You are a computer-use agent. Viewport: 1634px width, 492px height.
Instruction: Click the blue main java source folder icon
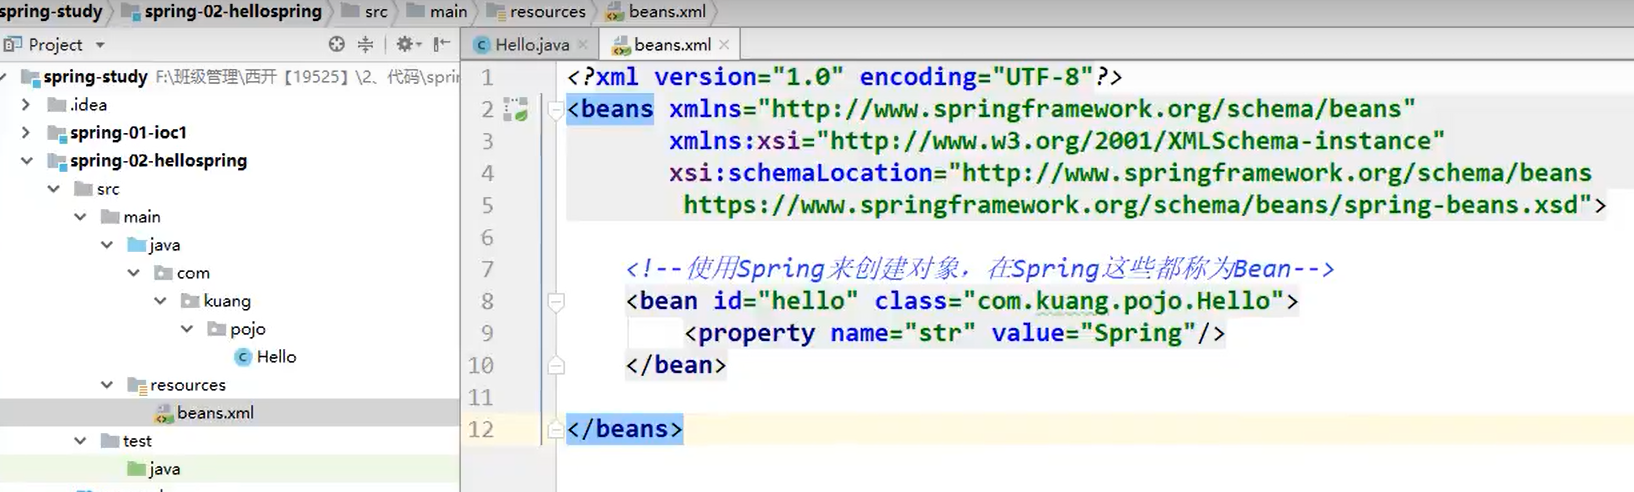point(137,245)
